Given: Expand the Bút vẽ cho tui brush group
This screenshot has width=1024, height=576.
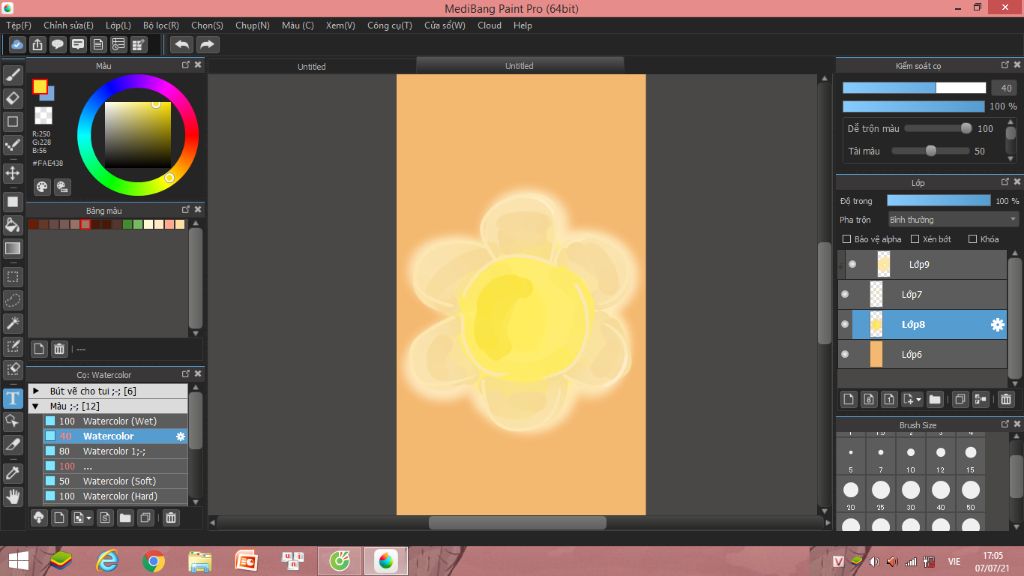Looking at the screenshot, I should (x=36, y=391).
